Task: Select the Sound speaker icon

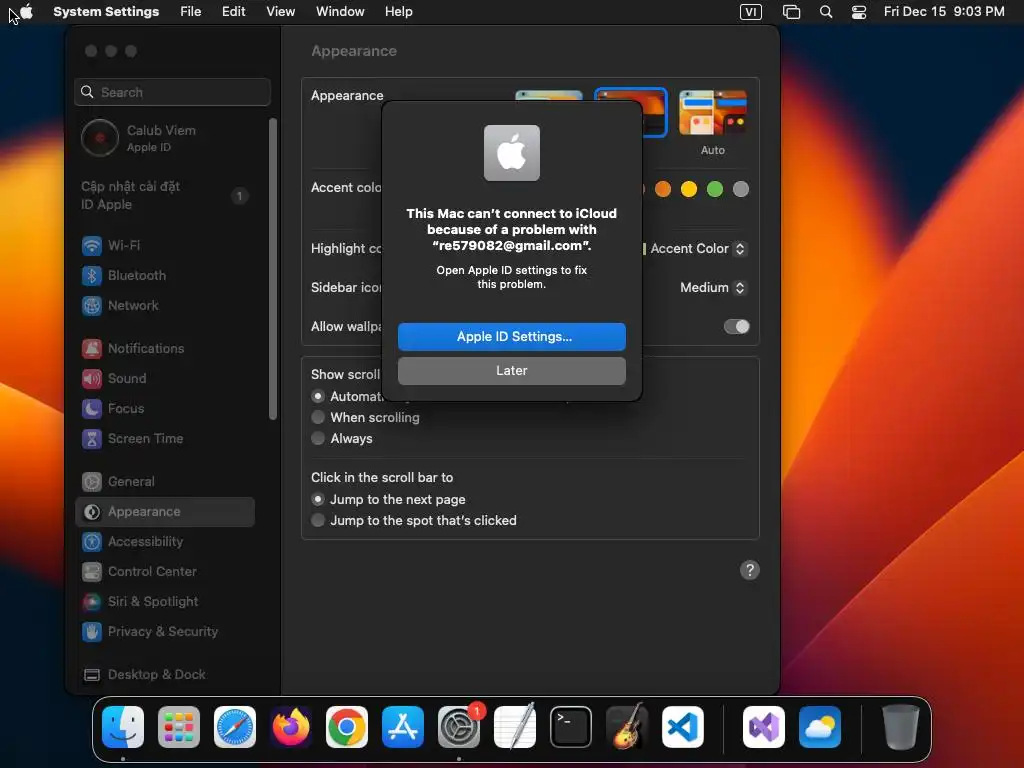Action: pos(92,379)
